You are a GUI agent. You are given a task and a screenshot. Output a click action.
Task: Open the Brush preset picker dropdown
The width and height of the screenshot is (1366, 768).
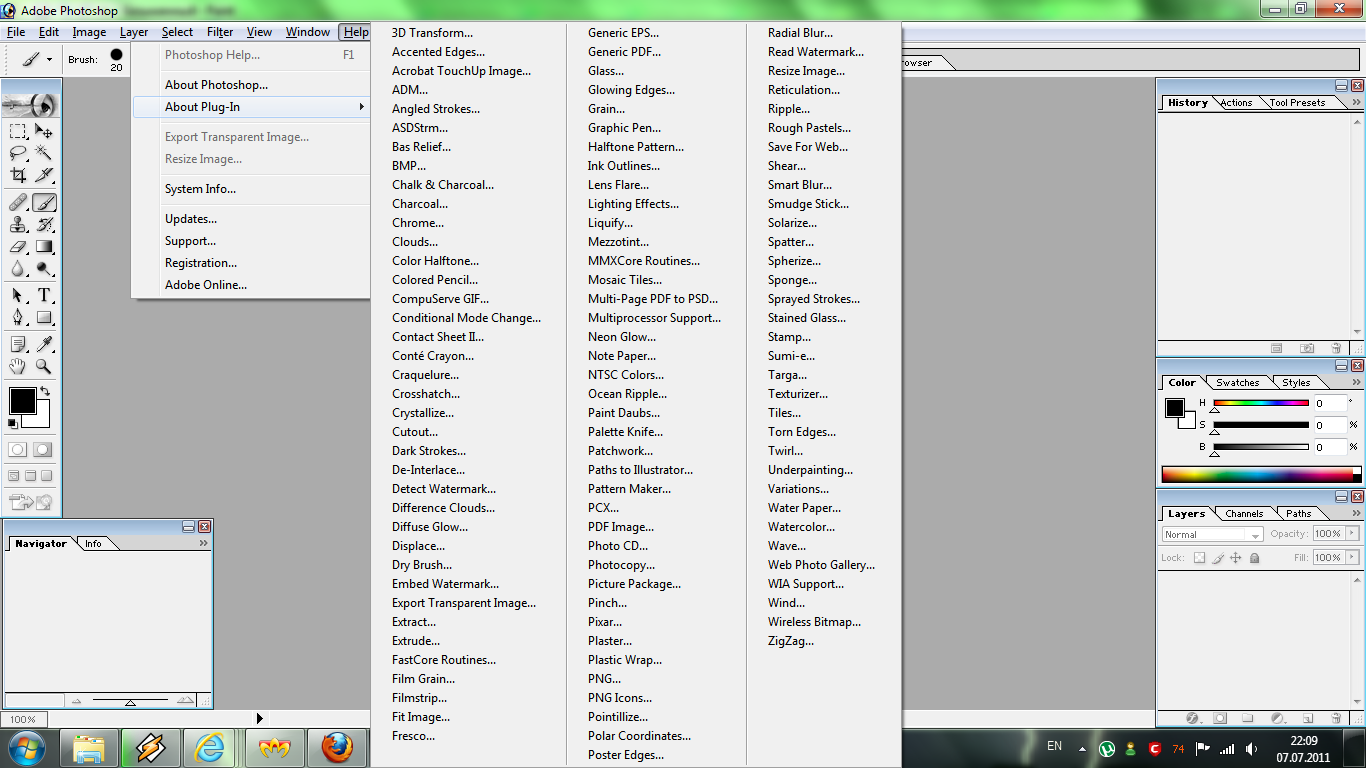[116, 60]
